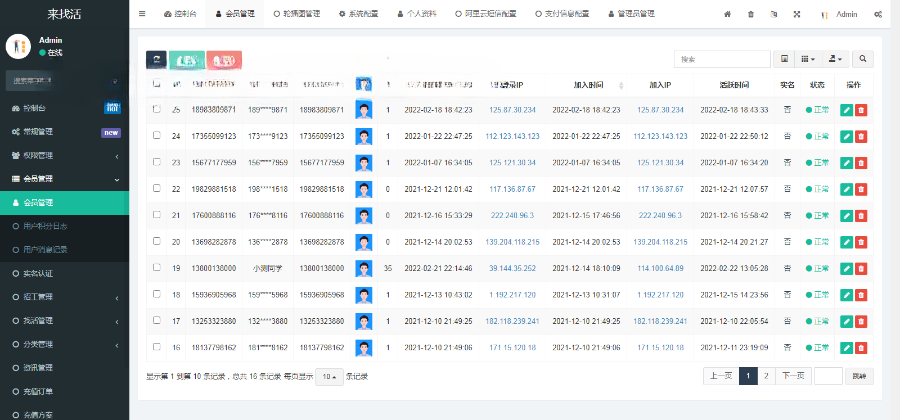Open the column grid dropdown
The width and height of the screenshot is (900, 420).
(x=808, y=59)
